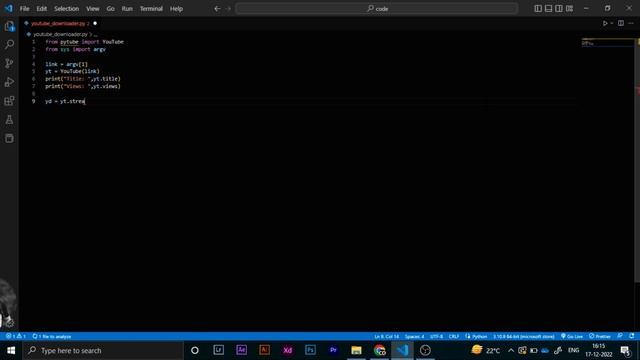
Task: Open the Testing flask view
Action: point(9,120)
